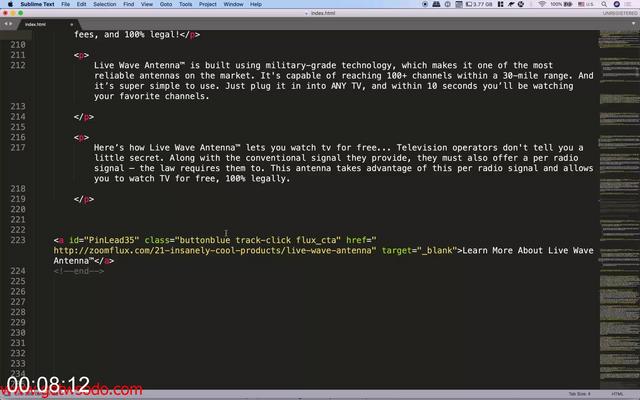
Task: Open the U.S. input source menu
Action: [x=586, y=4]
